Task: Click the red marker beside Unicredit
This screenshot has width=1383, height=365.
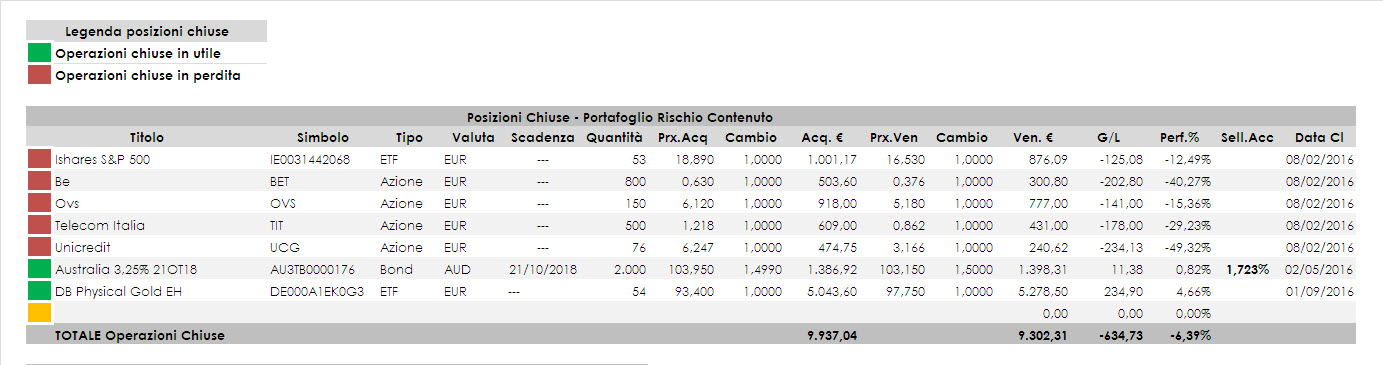Action: pyautogui.click(x=39, y=247)
